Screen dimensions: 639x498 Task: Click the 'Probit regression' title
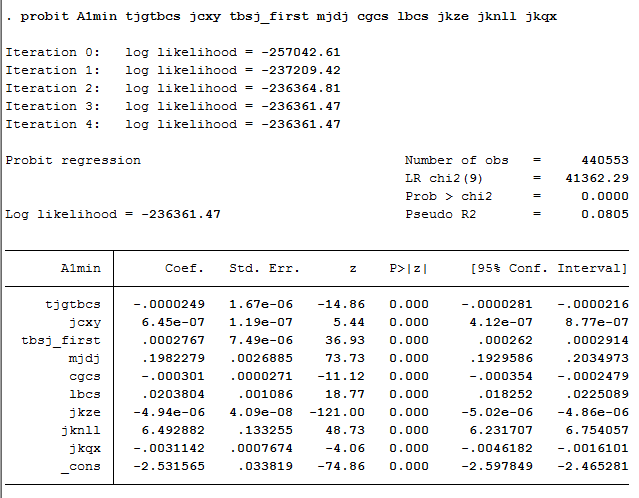tap(73, 160)
